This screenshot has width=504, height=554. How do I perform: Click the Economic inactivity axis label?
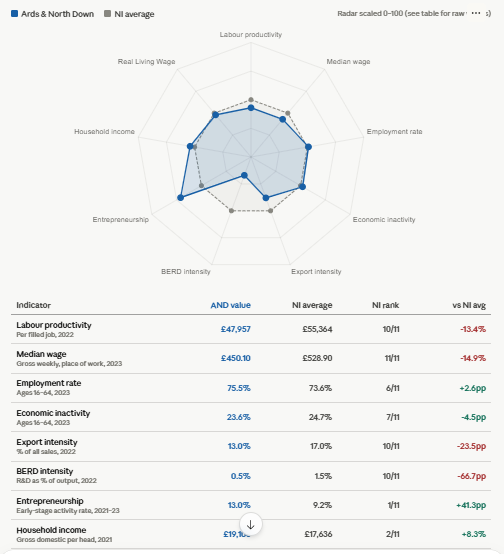(x=384, y=219)
